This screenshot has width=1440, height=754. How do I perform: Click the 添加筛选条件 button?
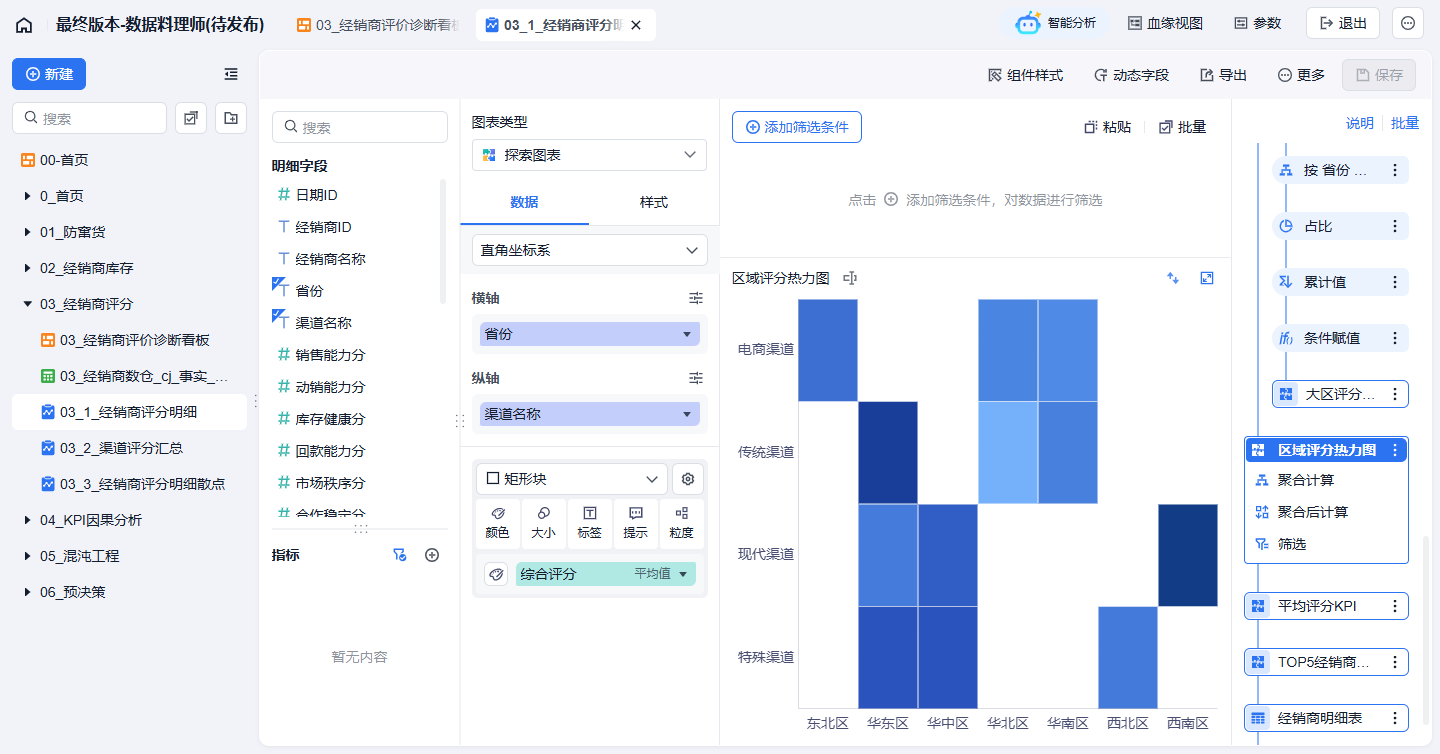(x=797, y=127)
